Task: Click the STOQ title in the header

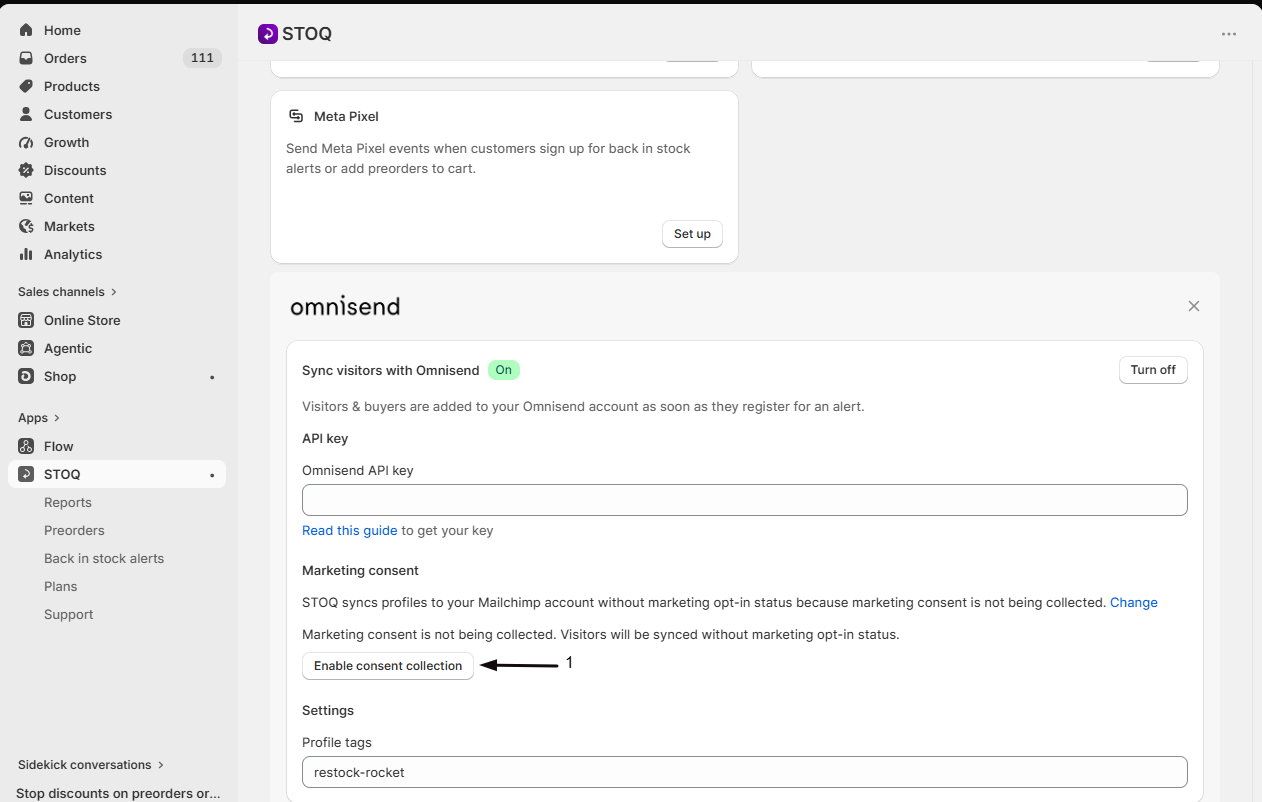Action: point(307,34)
